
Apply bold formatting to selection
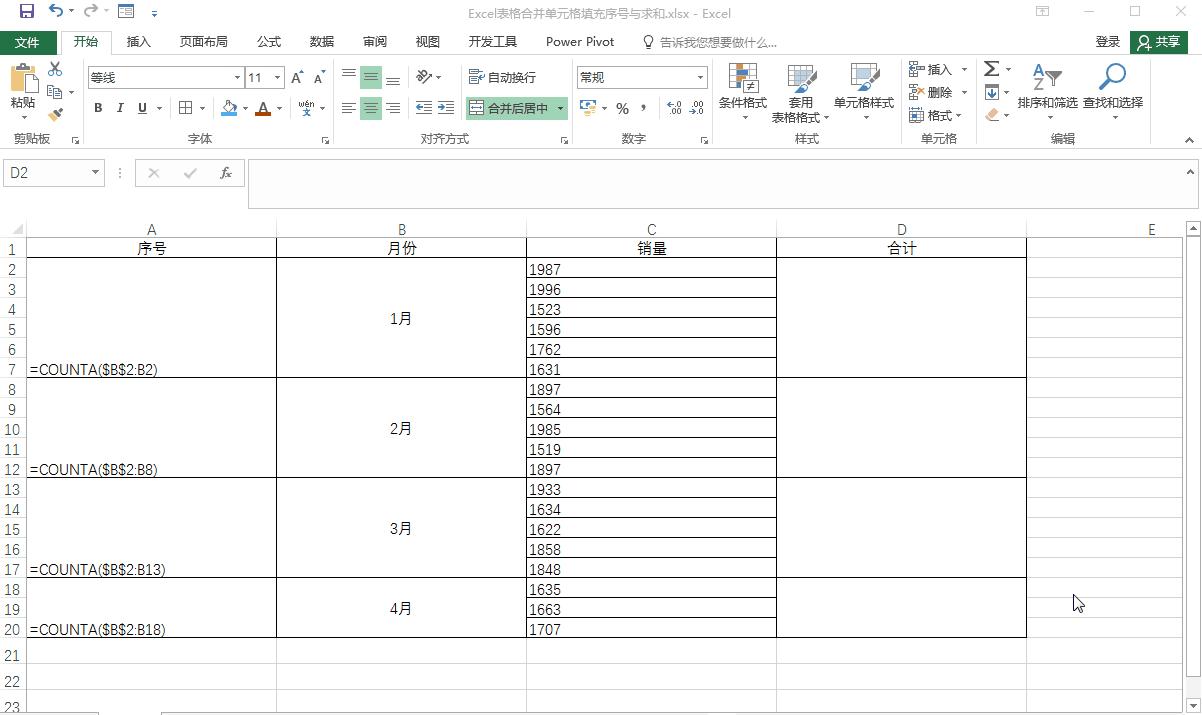point(98,108)
